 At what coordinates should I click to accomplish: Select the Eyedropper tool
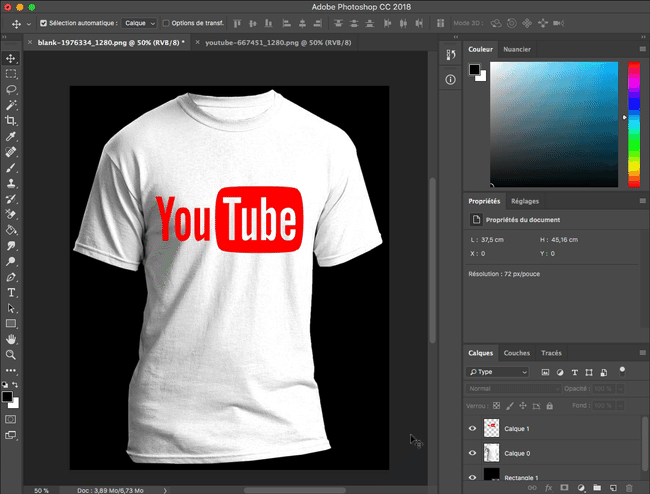pos(11,136)
